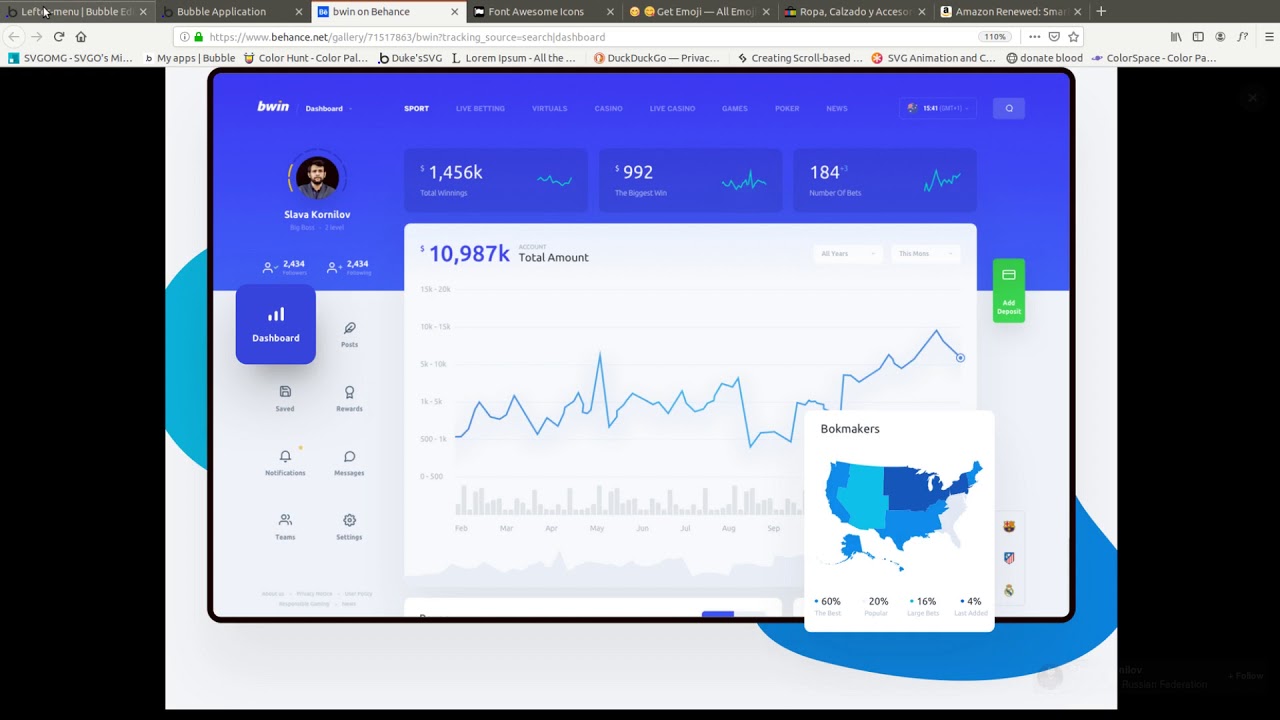Open the Teams people icon
The width and height of the screenshot is (1280, 720).
(x=285, y=520)
